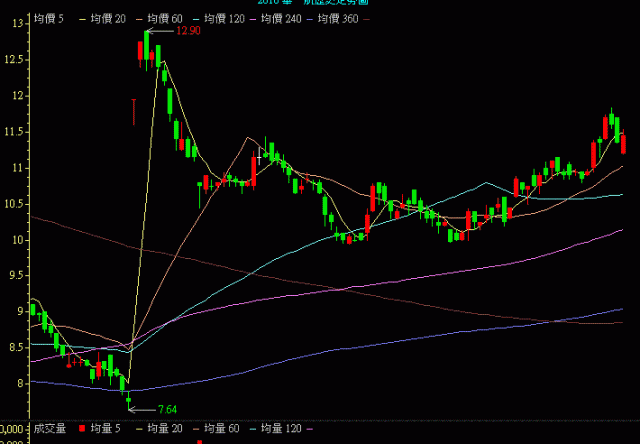Click the 13 price axis label

[18, 24]
